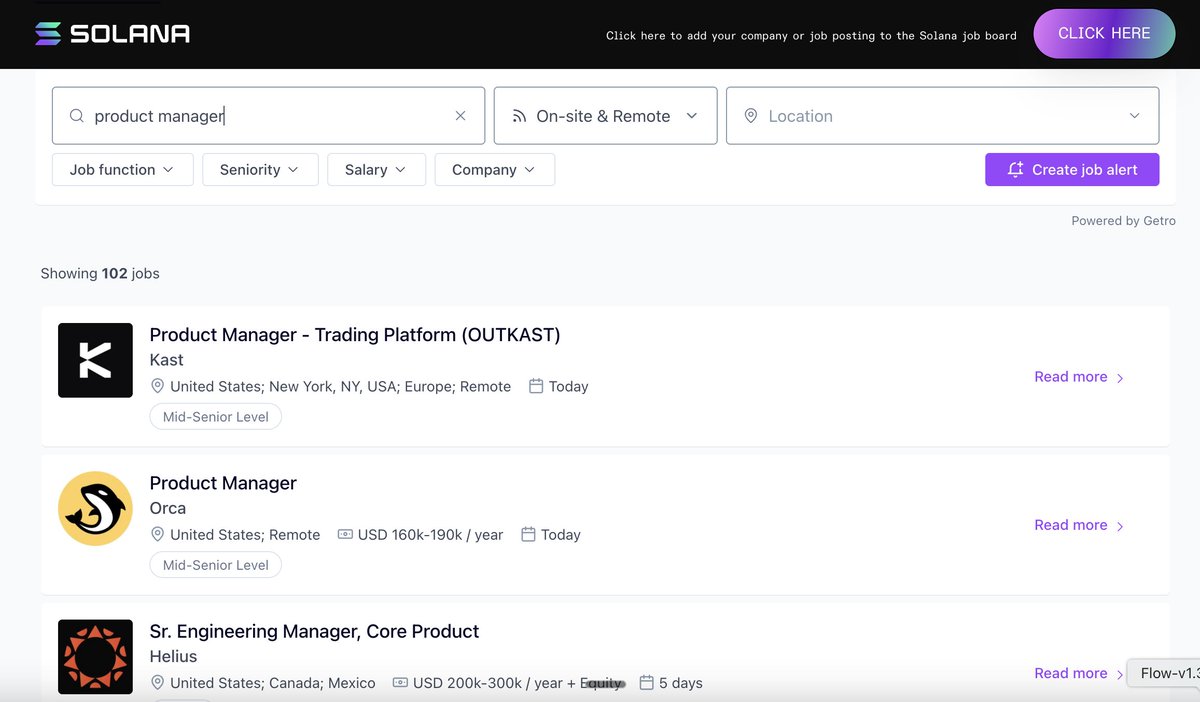Read more about the Helius job
This screenshot has width=1200, height=702.
(1079, 673)
